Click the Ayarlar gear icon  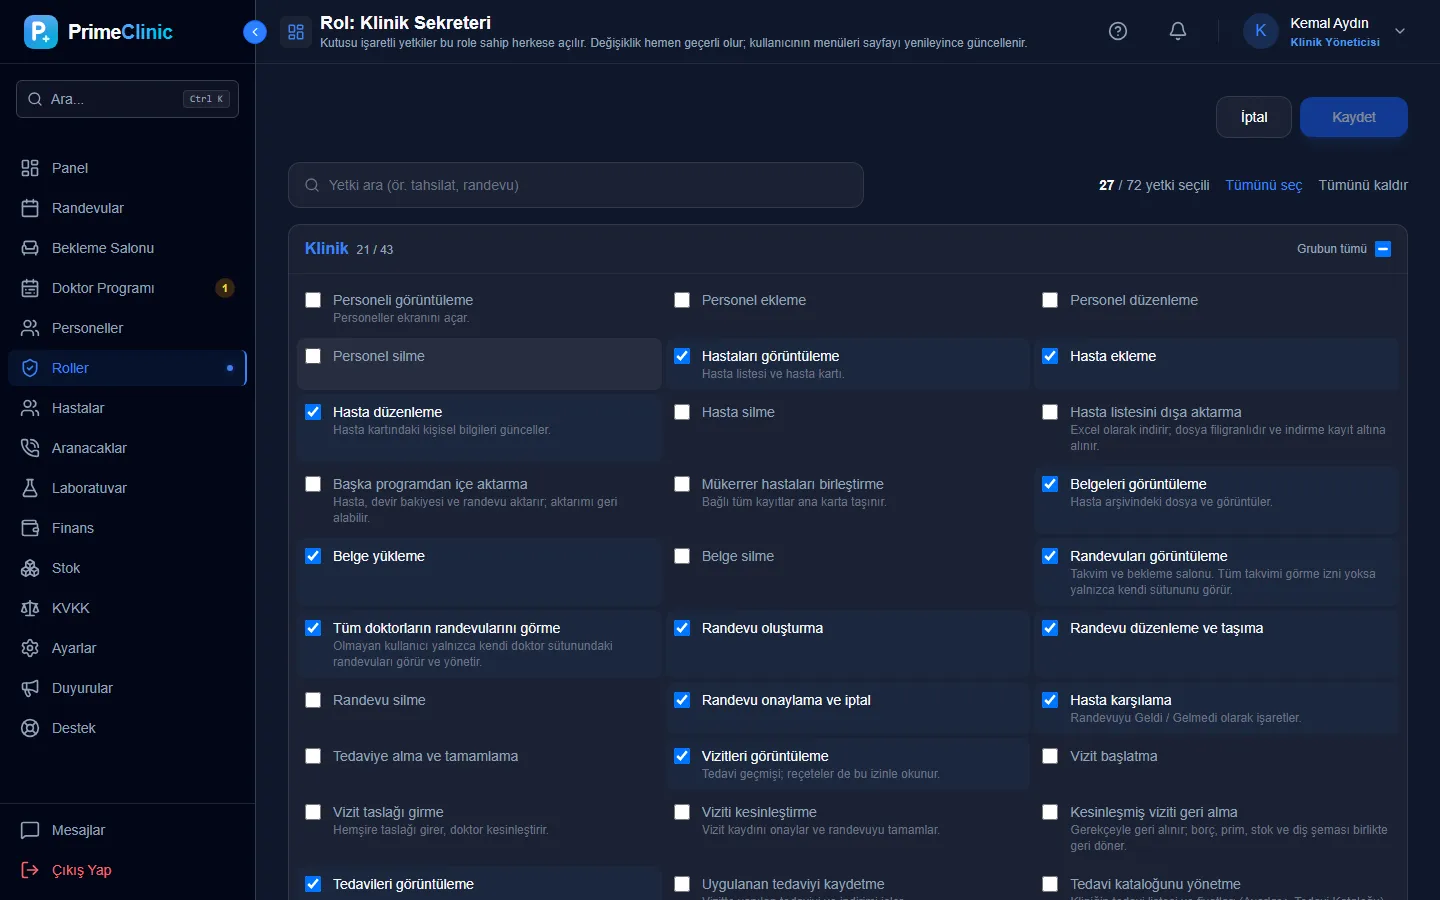point(30,648)
